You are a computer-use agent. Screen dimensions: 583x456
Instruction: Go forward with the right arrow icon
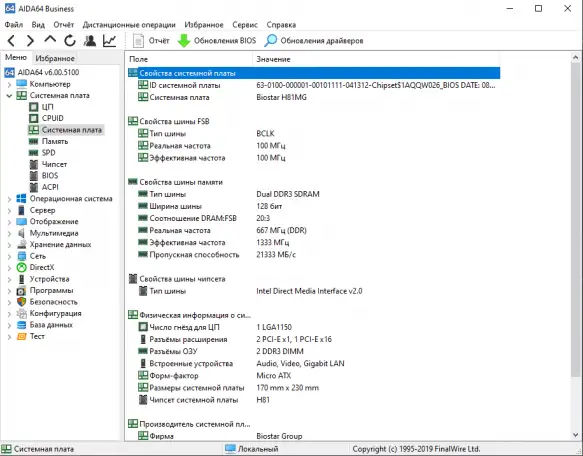click(30, 41)
